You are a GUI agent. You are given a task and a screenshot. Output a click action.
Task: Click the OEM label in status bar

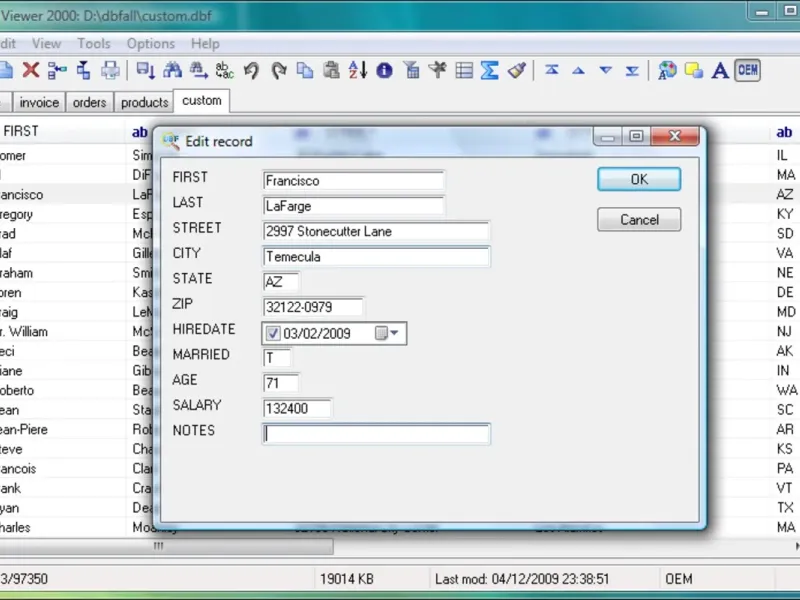tap(679, 579)
